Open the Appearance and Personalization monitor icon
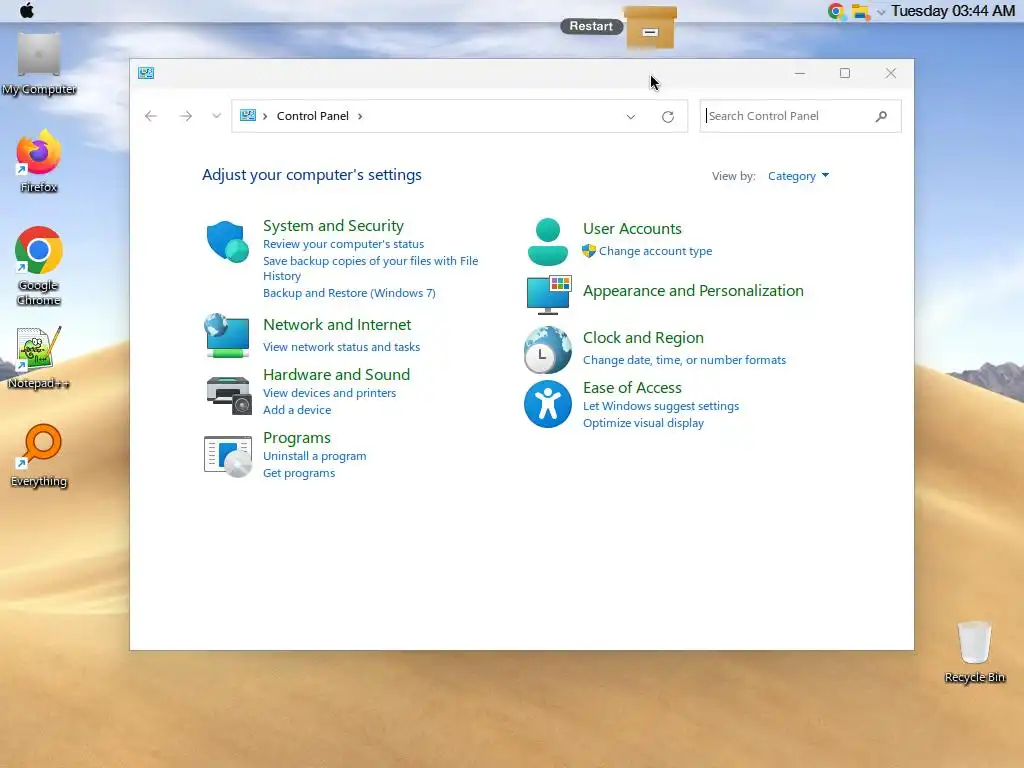1024x768 pixels. click(x=549, y=295)
